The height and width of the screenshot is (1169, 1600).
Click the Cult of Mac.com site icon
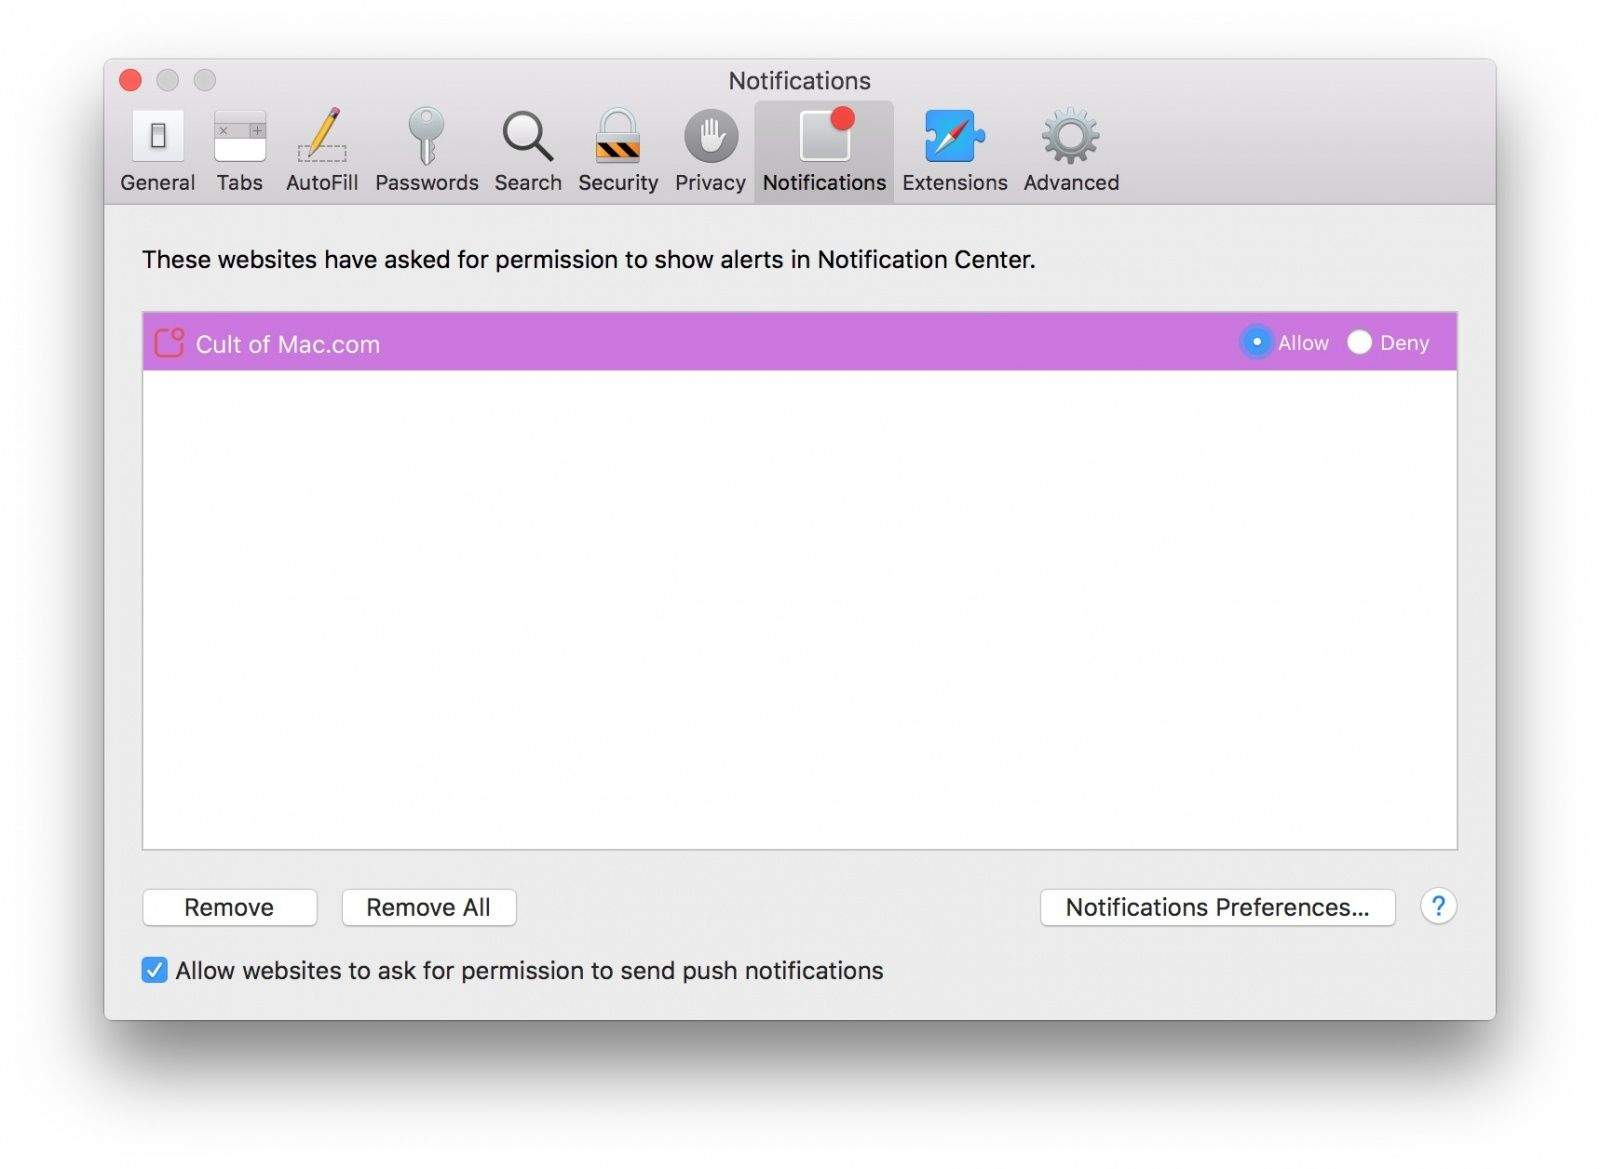coord(169,343)
